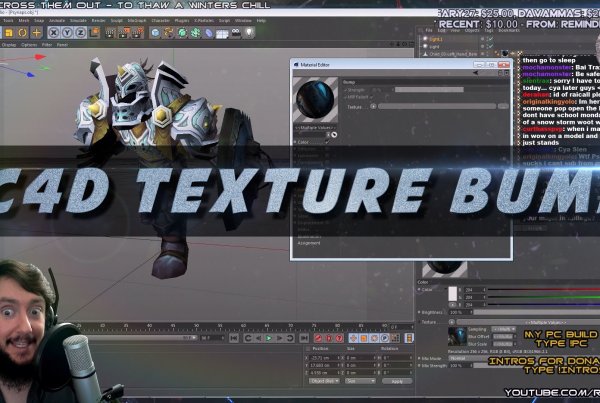Adjust Bump Strength slider in Material Editor
Image resolution: width=600 pixels, height=403 pixels.
429,90
